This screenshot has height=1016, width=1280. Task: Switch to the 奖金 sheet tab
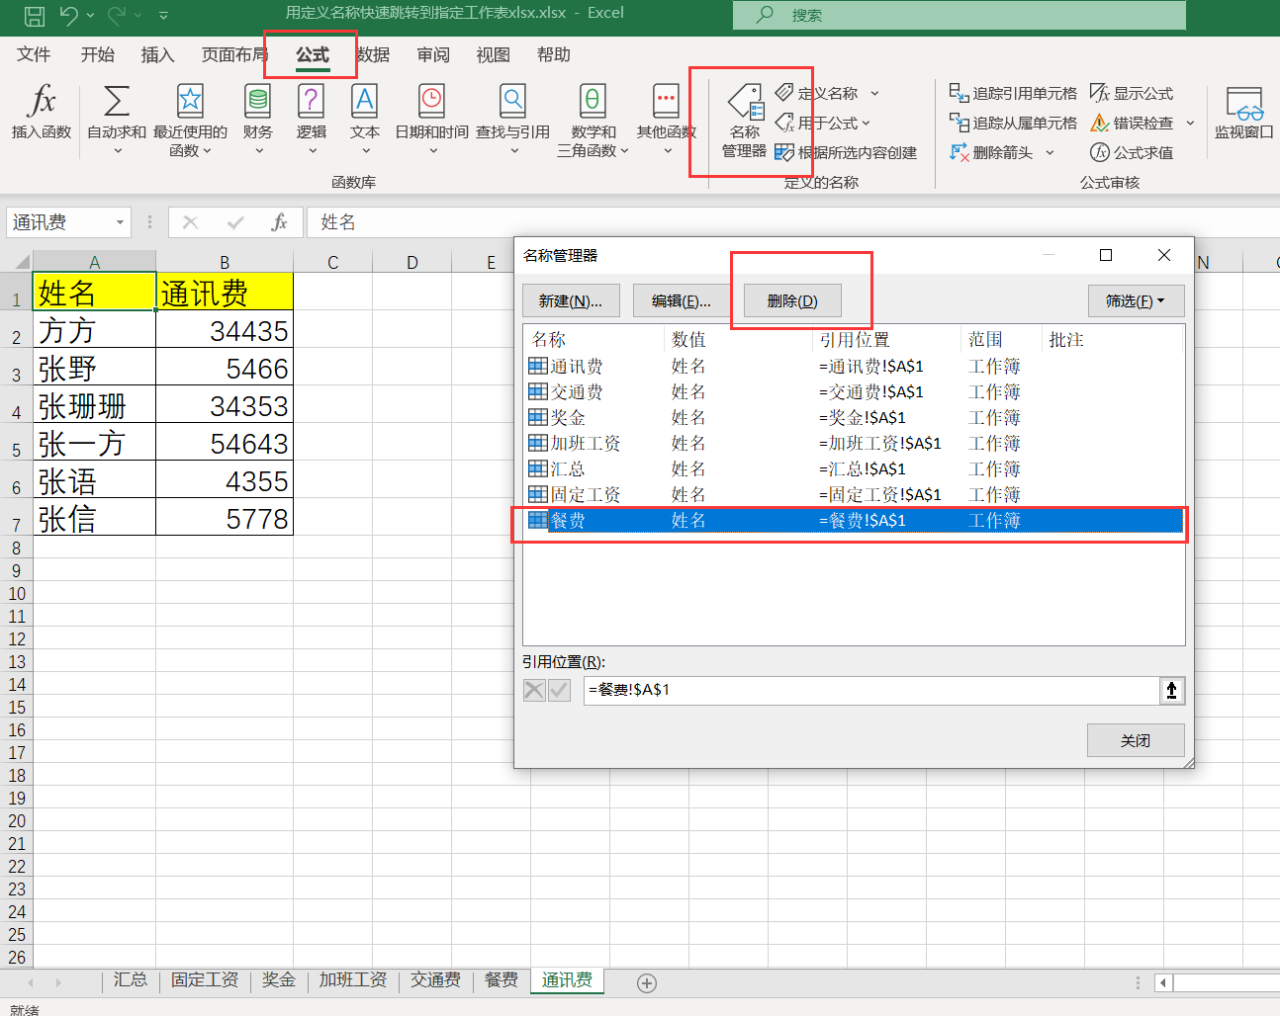click(279, 980)
